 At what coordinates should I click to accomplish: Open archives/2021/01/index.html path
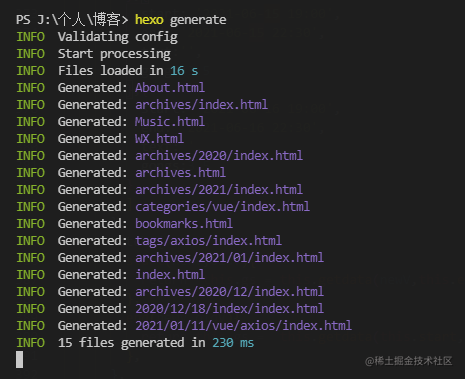click(229, 258)
